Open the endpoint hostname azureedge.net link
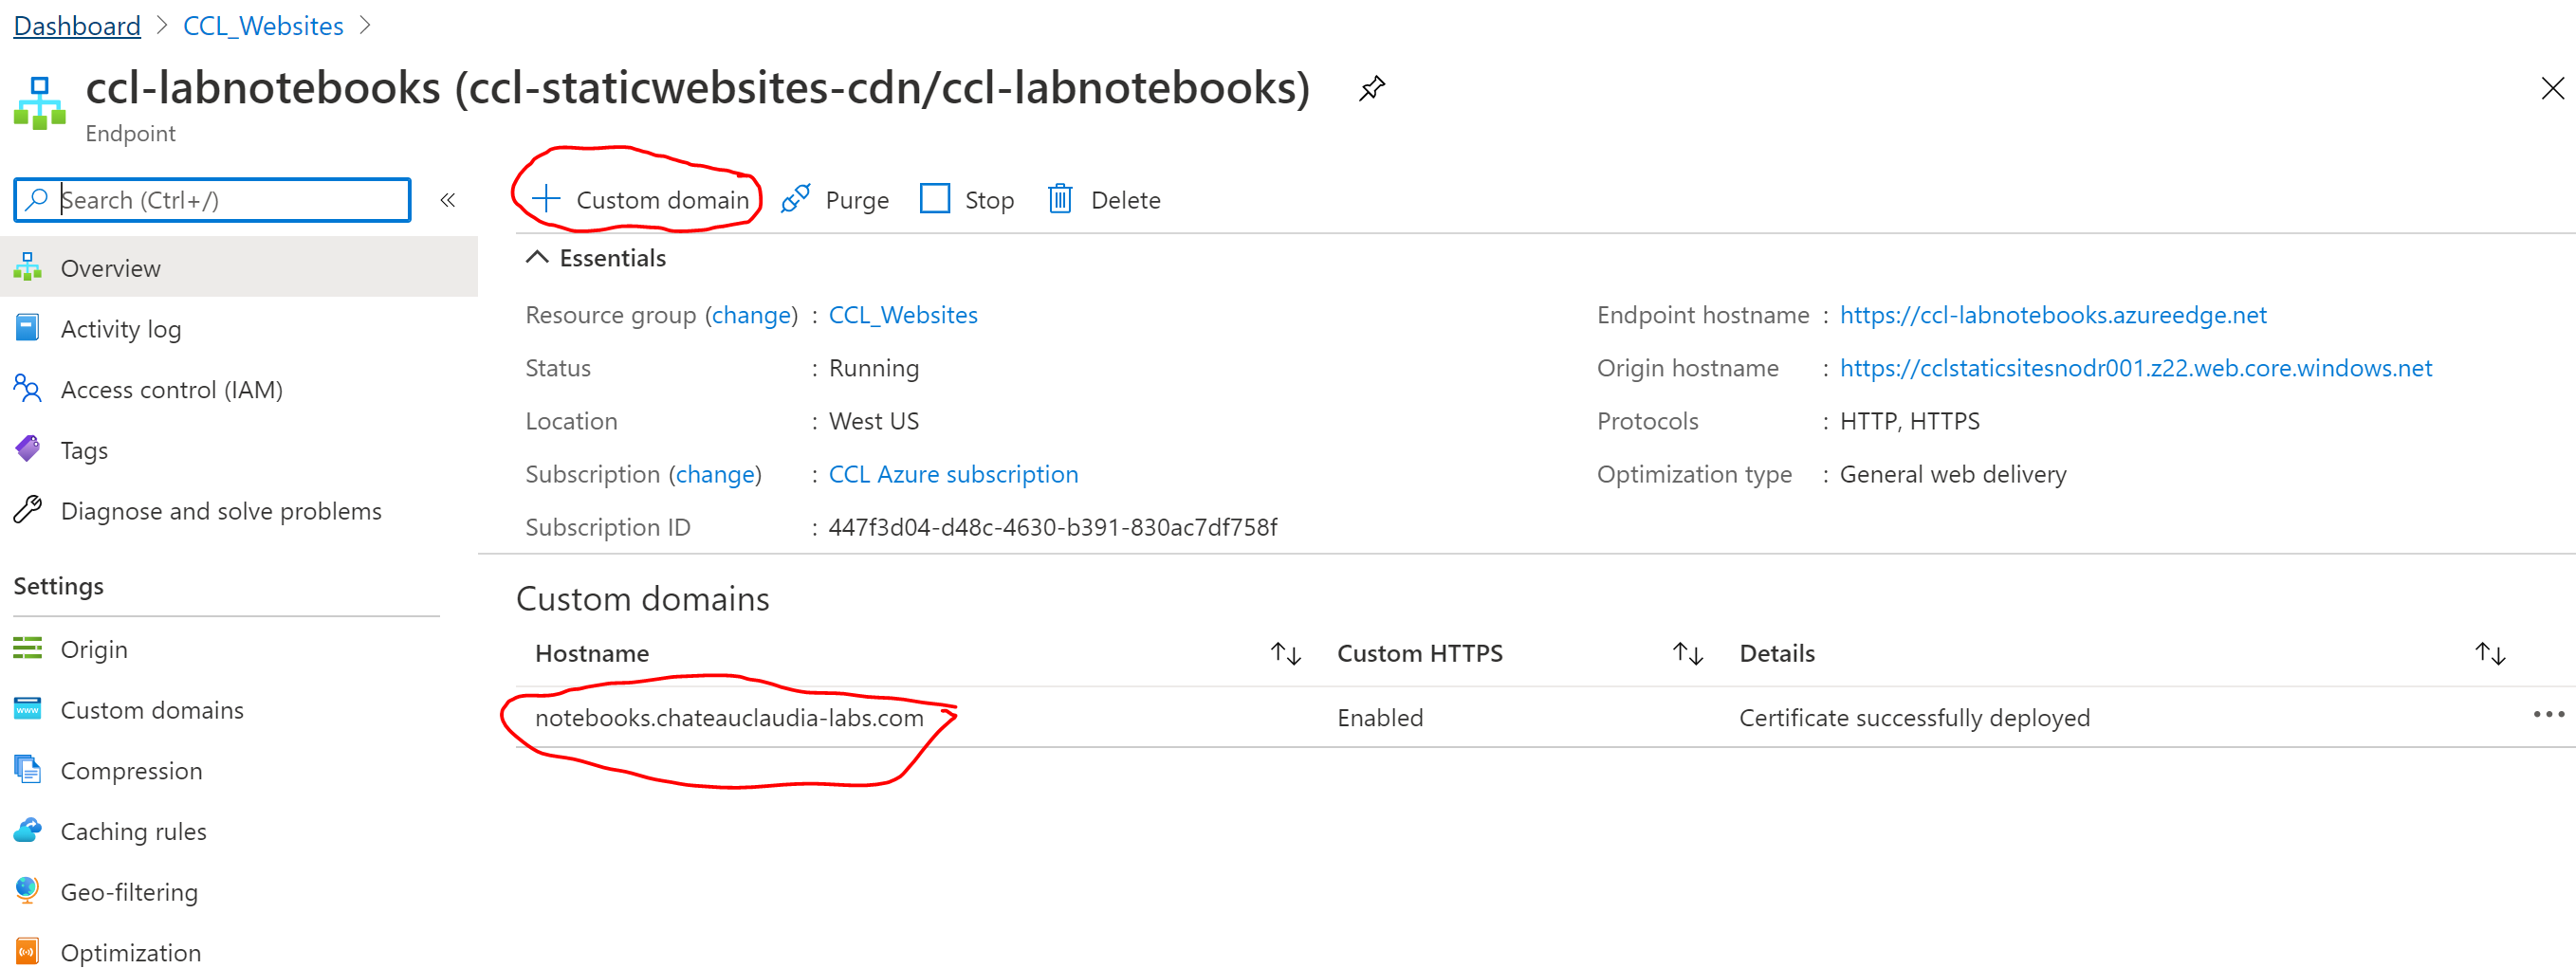Viewport: 2576px width, 968px height. 2052,315
